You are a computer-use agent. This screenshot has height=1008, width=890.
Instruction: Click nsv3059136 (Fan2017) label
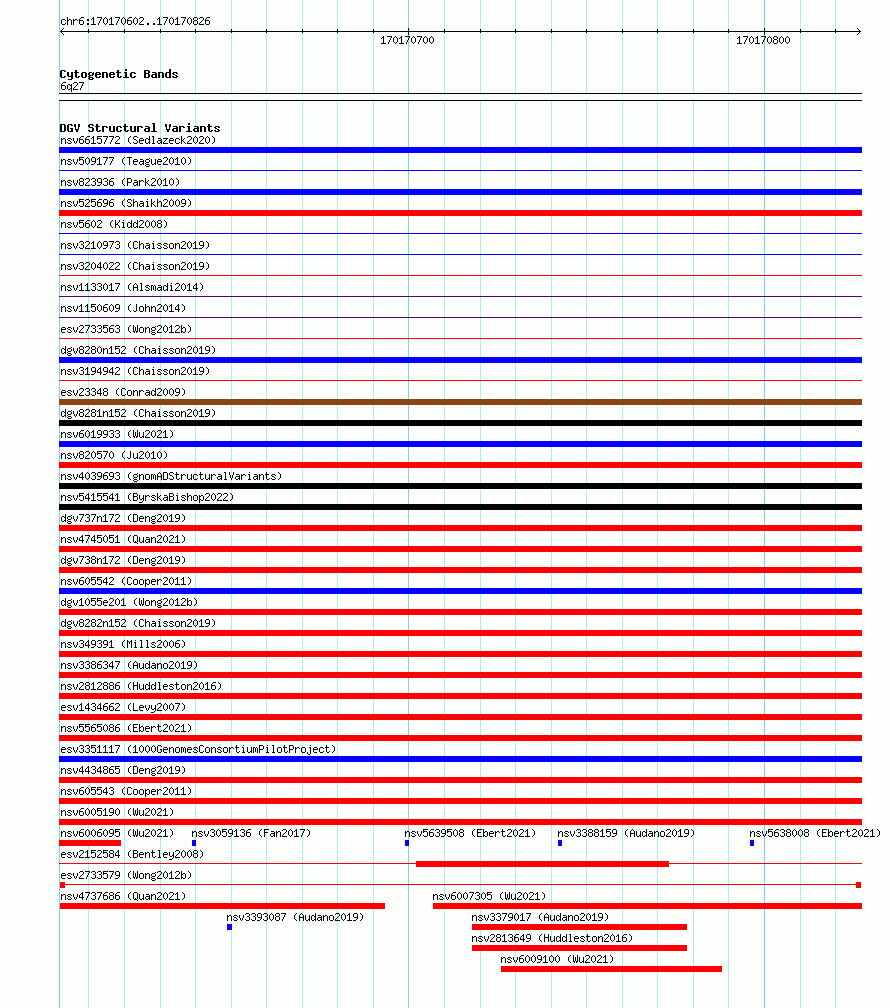[251, 833]
